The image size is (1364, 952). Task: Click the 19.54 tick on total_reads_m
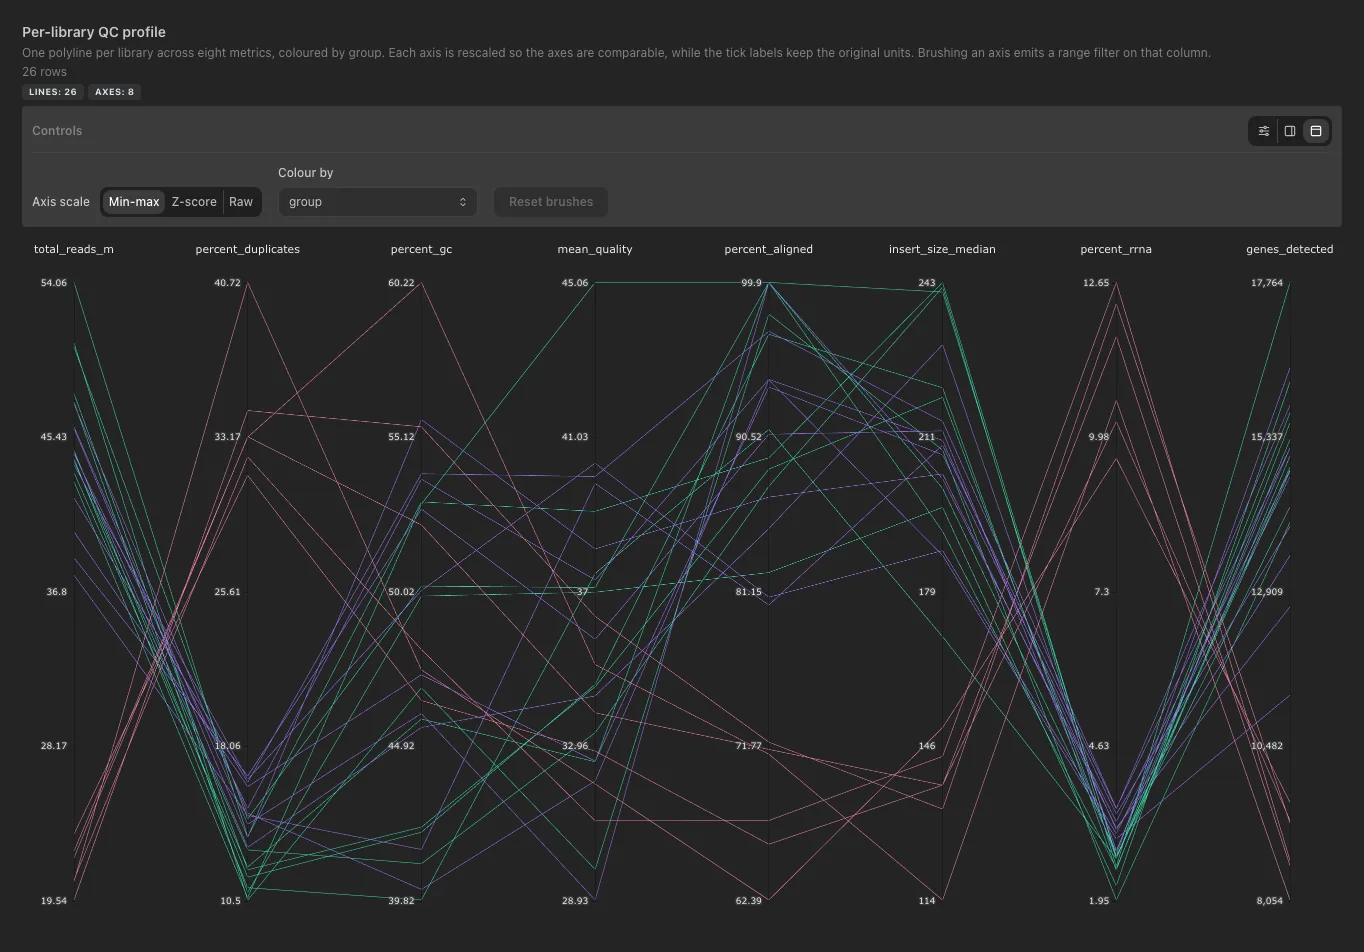tap(54, 901)
